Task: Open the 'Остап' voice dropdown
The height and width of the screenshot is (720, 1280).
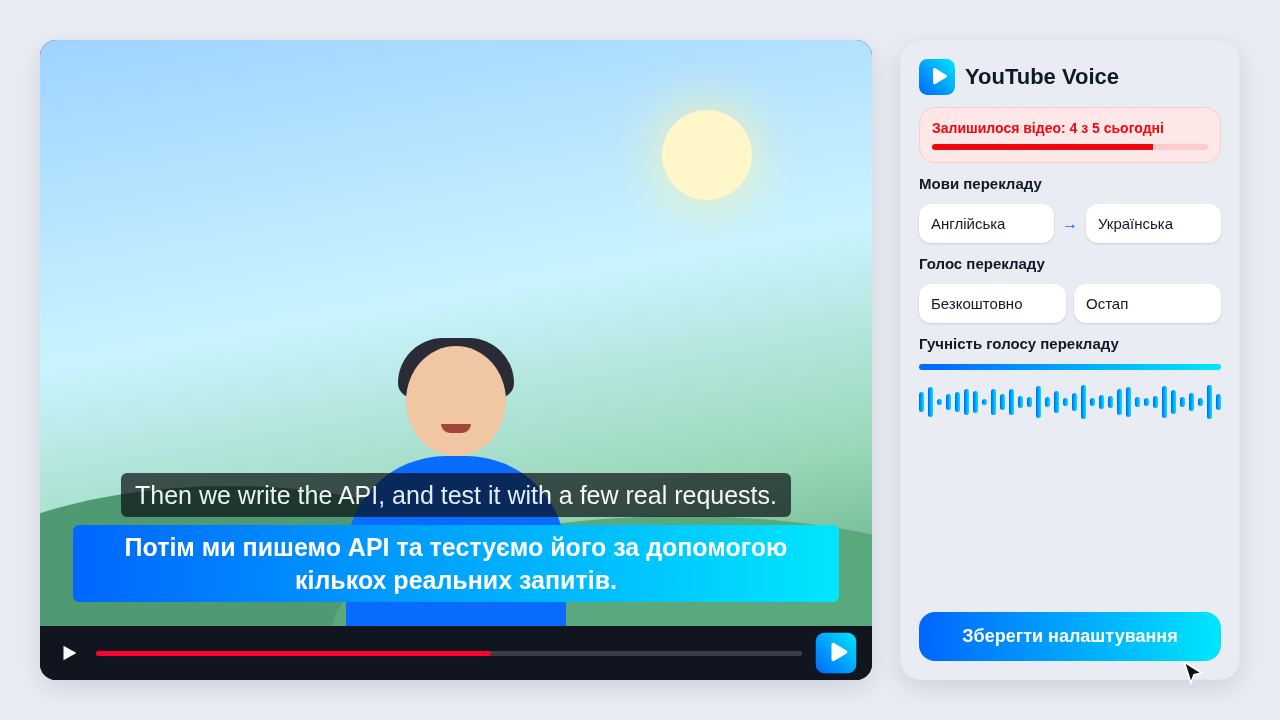Action: pyautogui.click(x=1147, y=304)
